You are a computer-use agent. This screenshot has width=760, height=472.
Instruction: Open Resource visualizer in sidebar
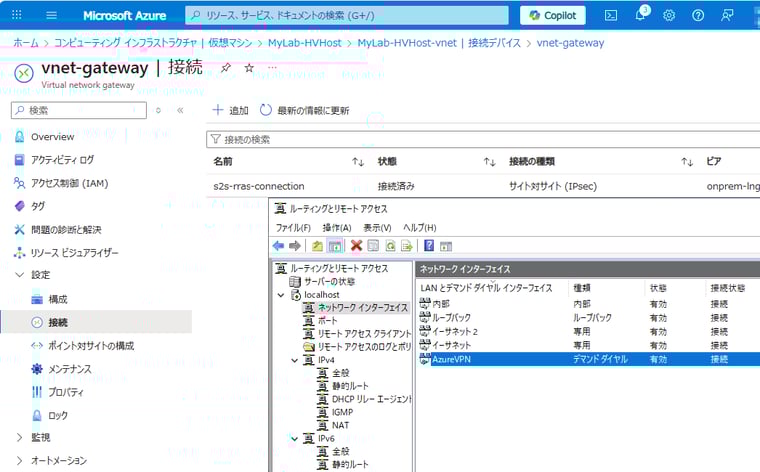point(74,252)
